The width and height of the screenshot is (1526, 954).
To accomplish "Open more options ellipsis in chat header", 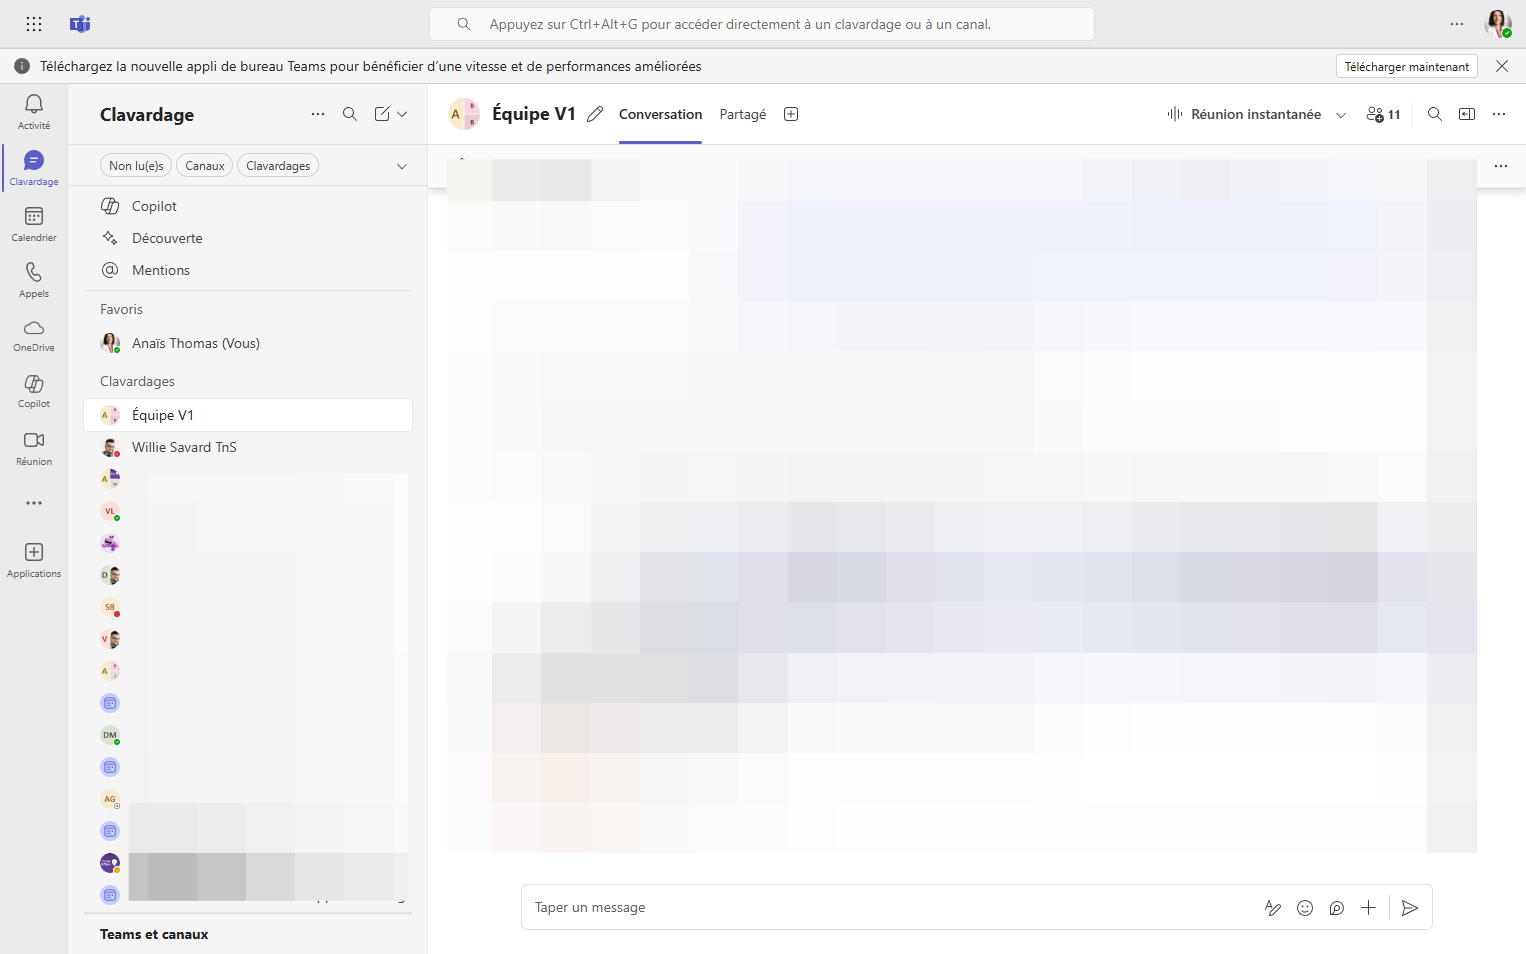I will pyautogui.click(x=1499, y=114).
